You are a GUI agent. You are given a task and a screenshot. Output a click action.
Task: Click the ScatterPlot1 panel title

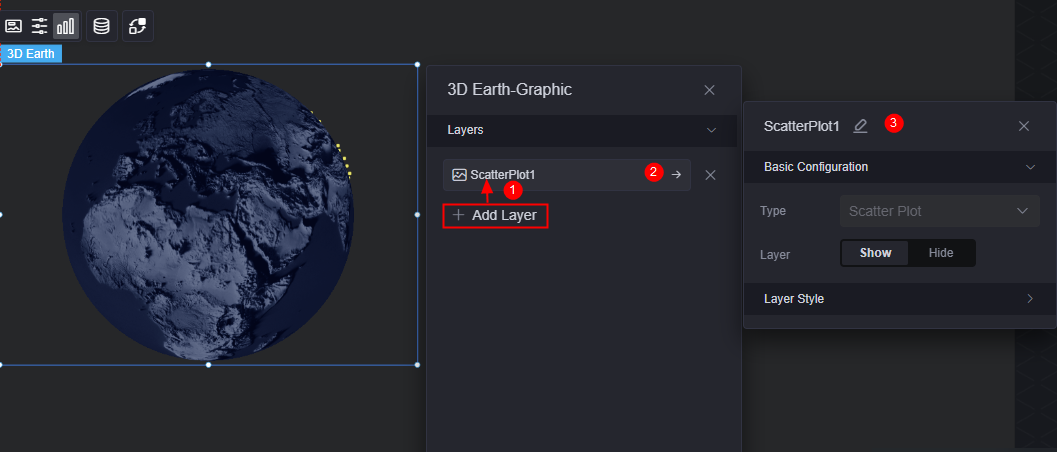(802, 126)
